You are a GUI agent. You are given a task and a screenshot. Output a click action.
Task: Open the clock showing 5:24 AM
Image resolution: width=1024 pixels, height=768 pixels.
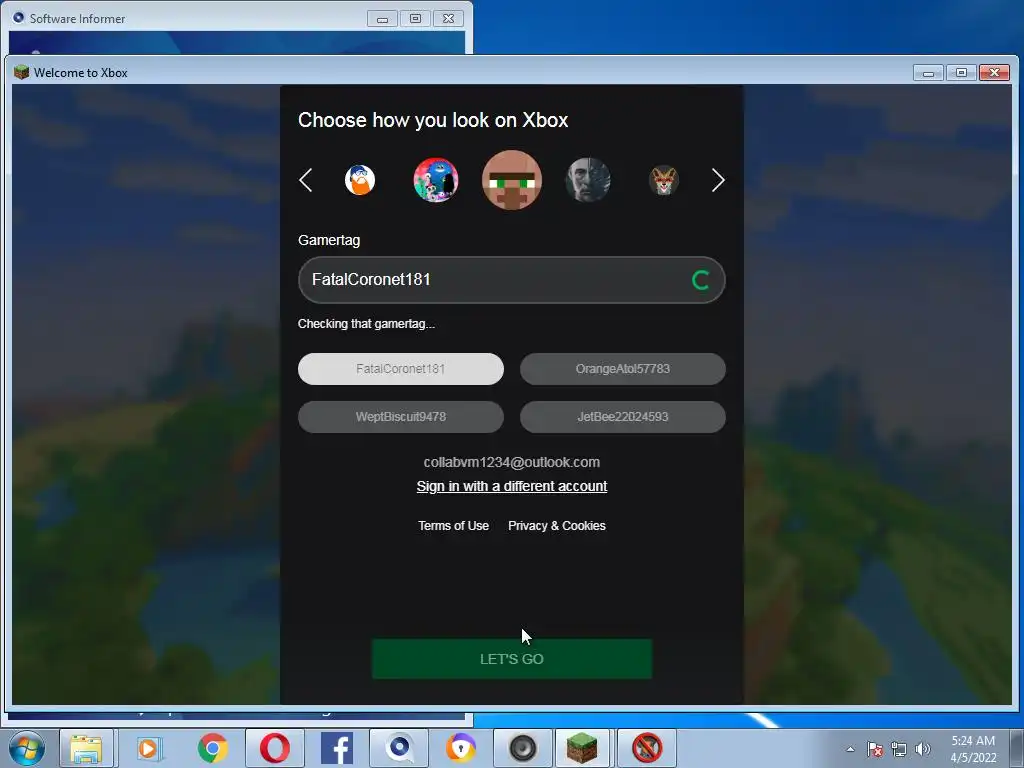click(973, 749)
